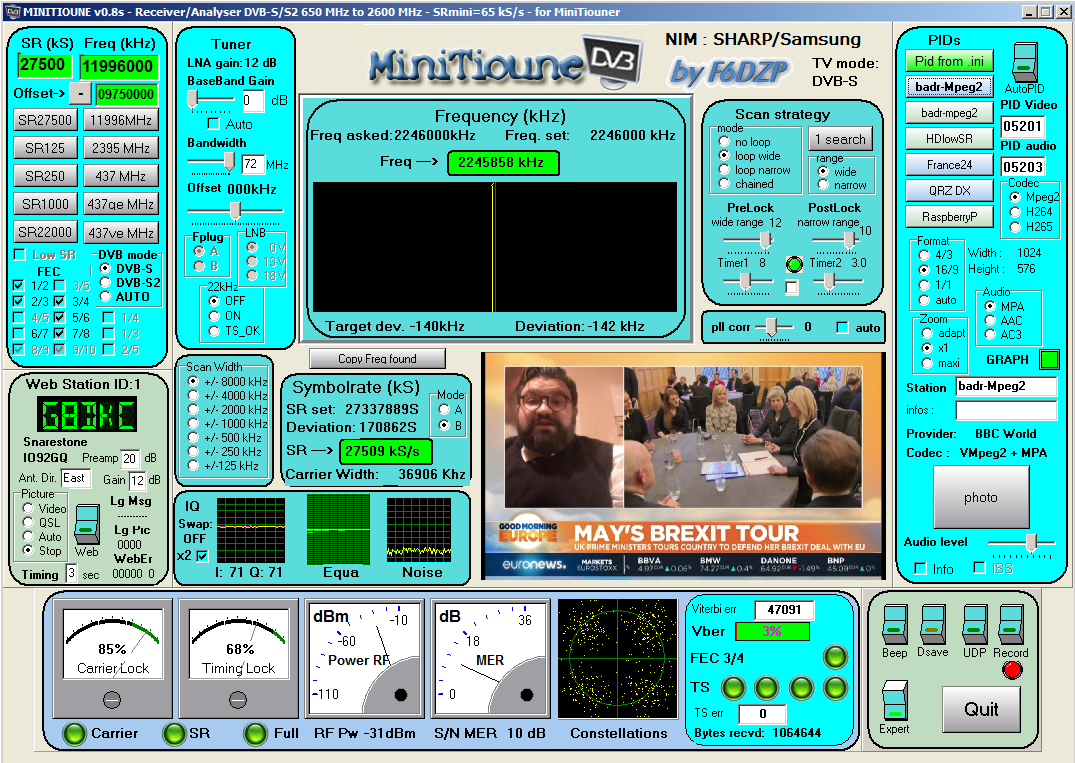1075x763 pixels.
Task: Click the Quit button
Action: coord(981,709)
